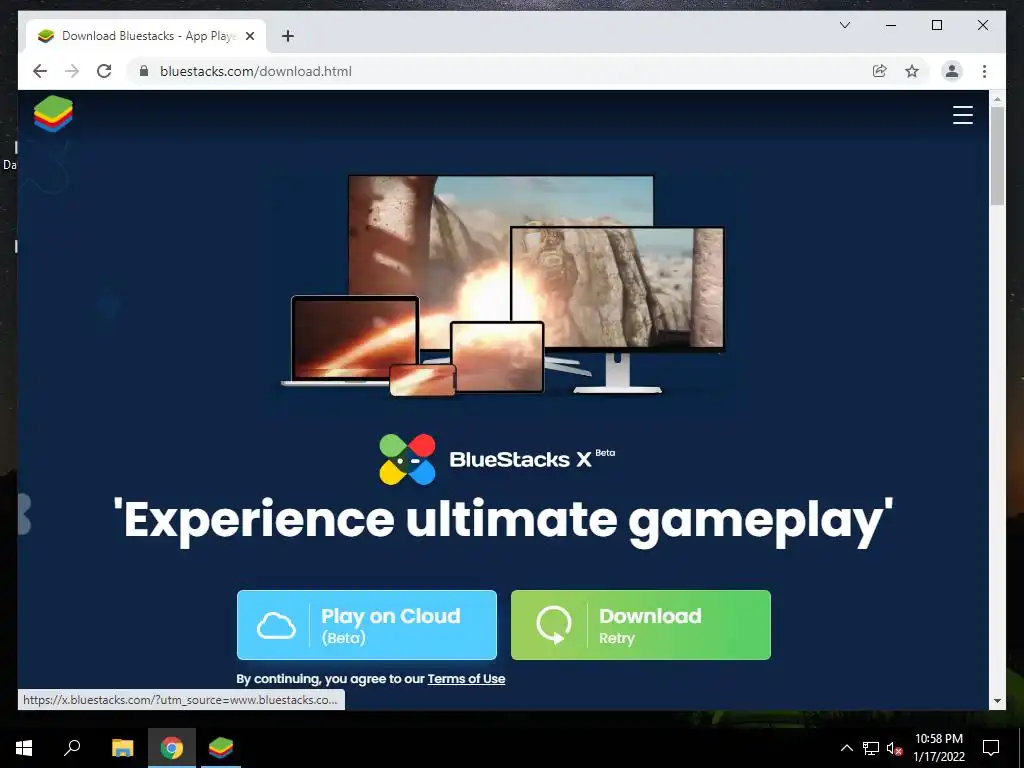
Task: Open the Terms of Use link
Action: tap(466, 679)
